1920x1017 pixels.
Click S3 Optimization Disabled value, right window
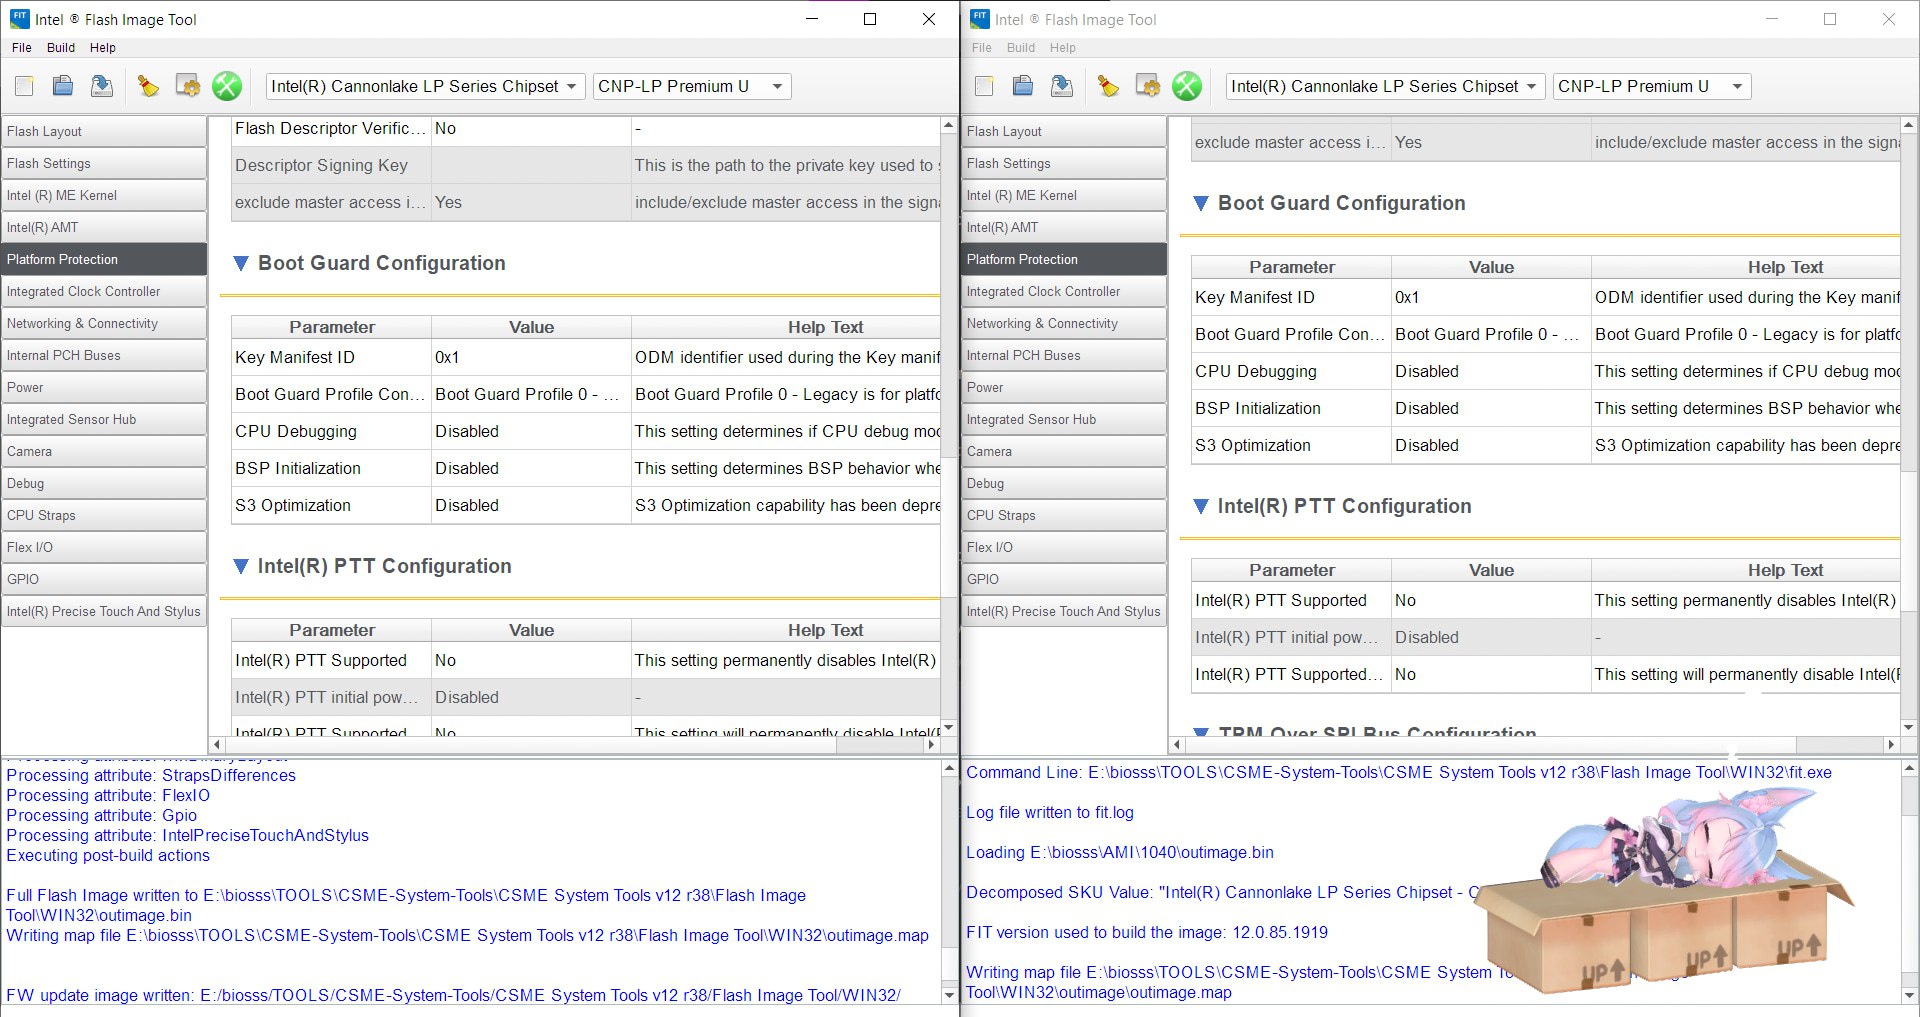point(1491,445)
